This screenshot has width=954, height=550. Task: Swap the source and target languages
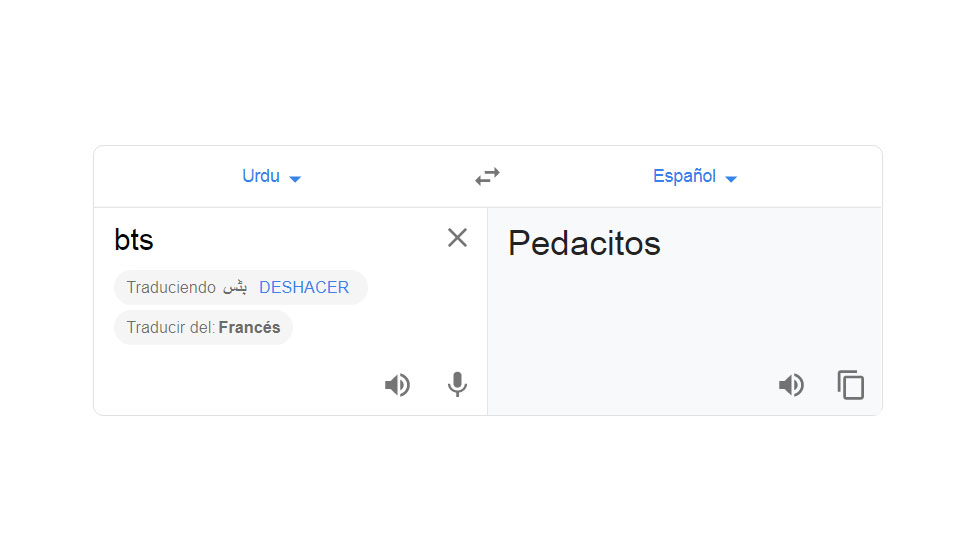click(x=487, y=177)
